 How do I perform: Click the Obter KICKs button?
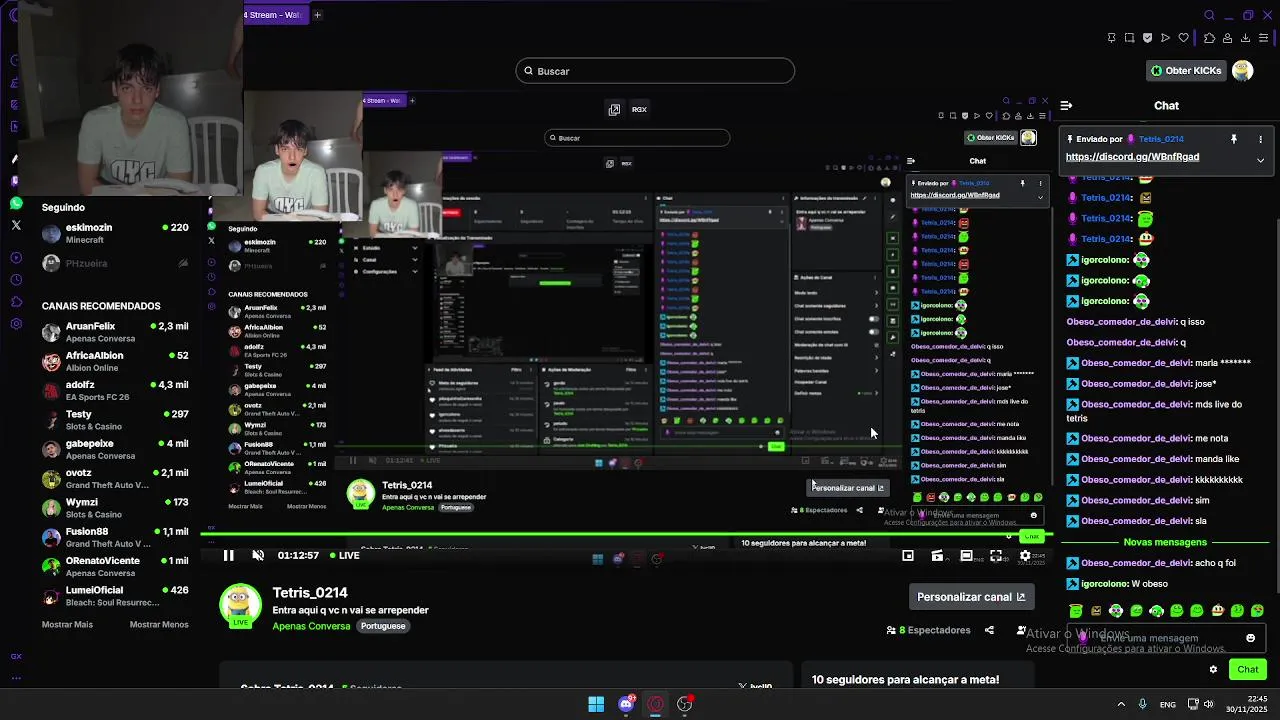(1186, 71)
